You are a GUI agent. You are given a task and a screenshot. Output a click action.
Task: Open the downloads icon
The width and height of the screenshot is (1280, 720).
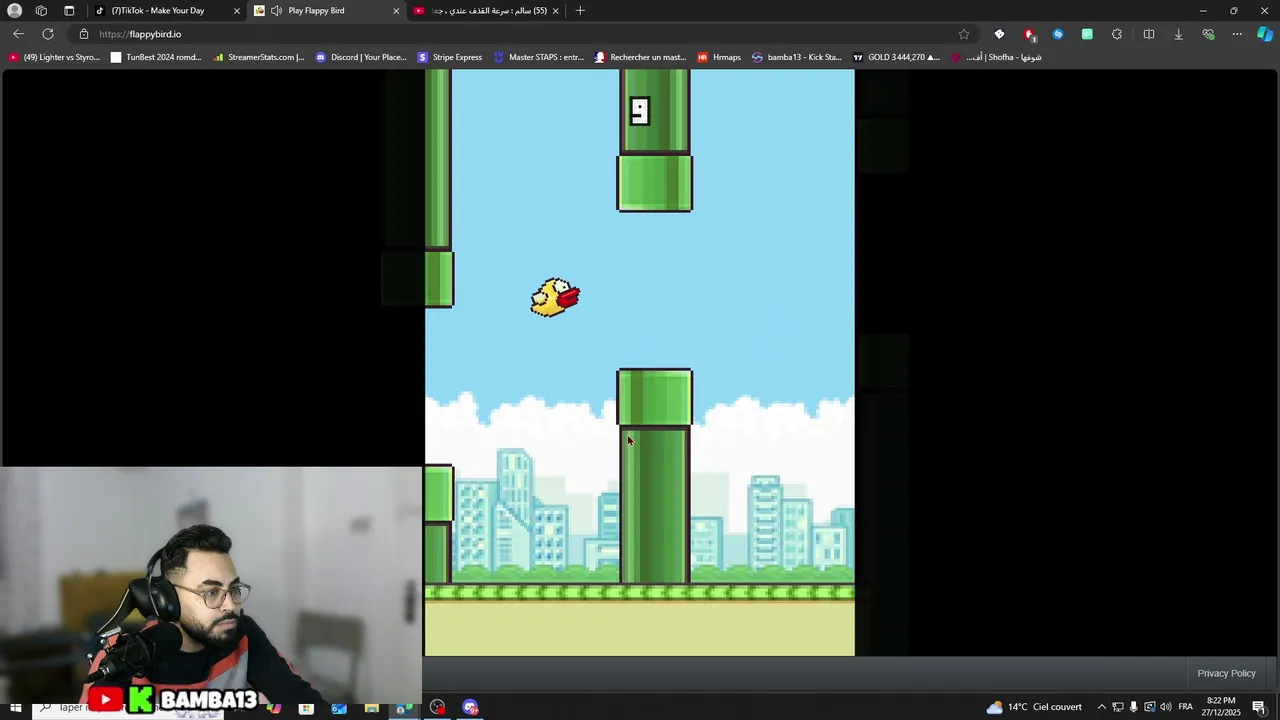click(x=1178, y=34)
